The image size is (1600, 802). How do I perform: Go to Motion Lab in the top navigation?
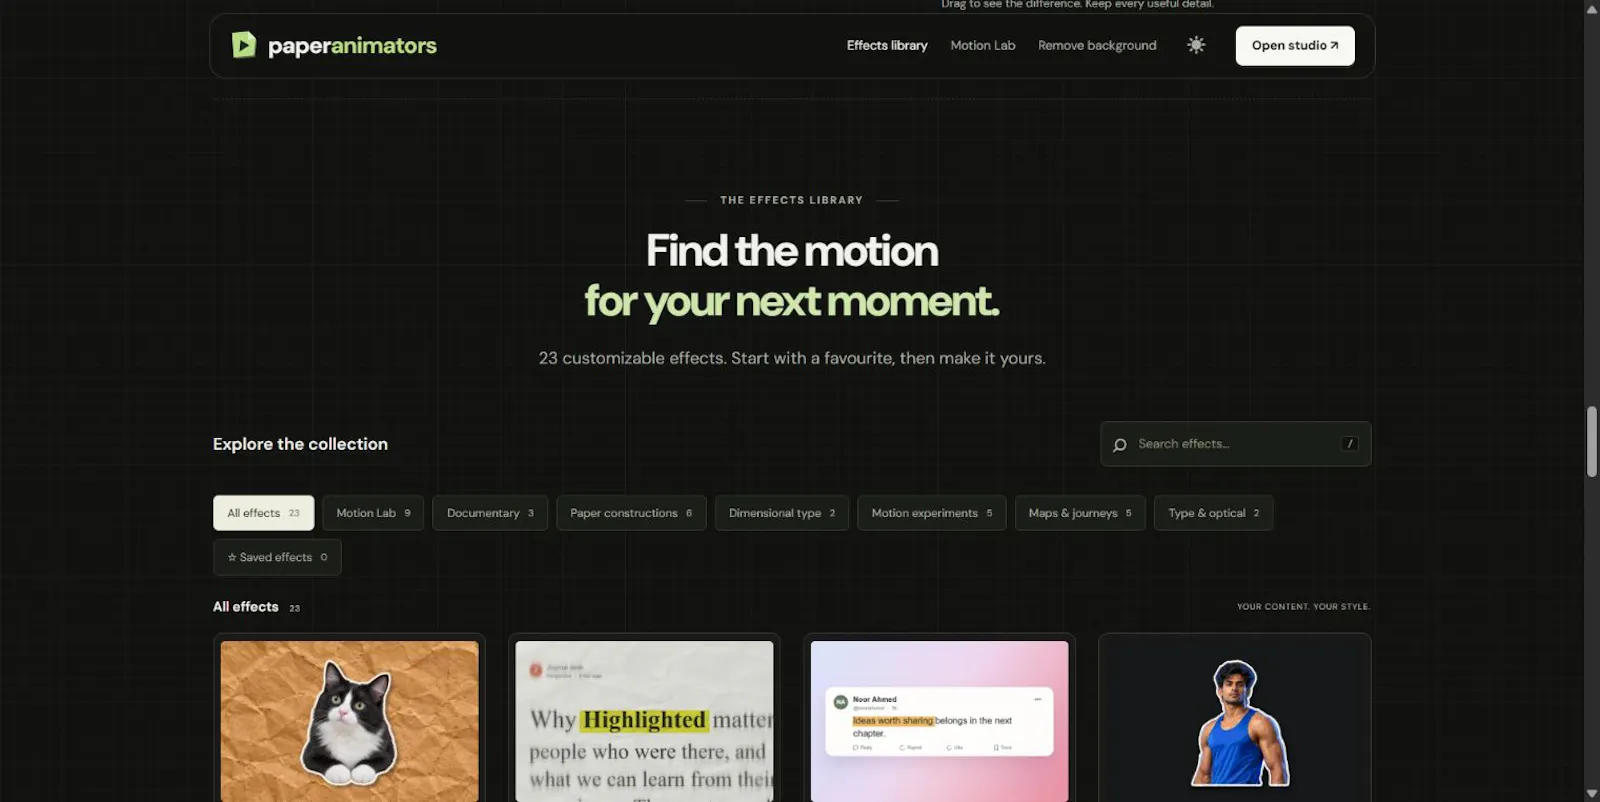983,45
